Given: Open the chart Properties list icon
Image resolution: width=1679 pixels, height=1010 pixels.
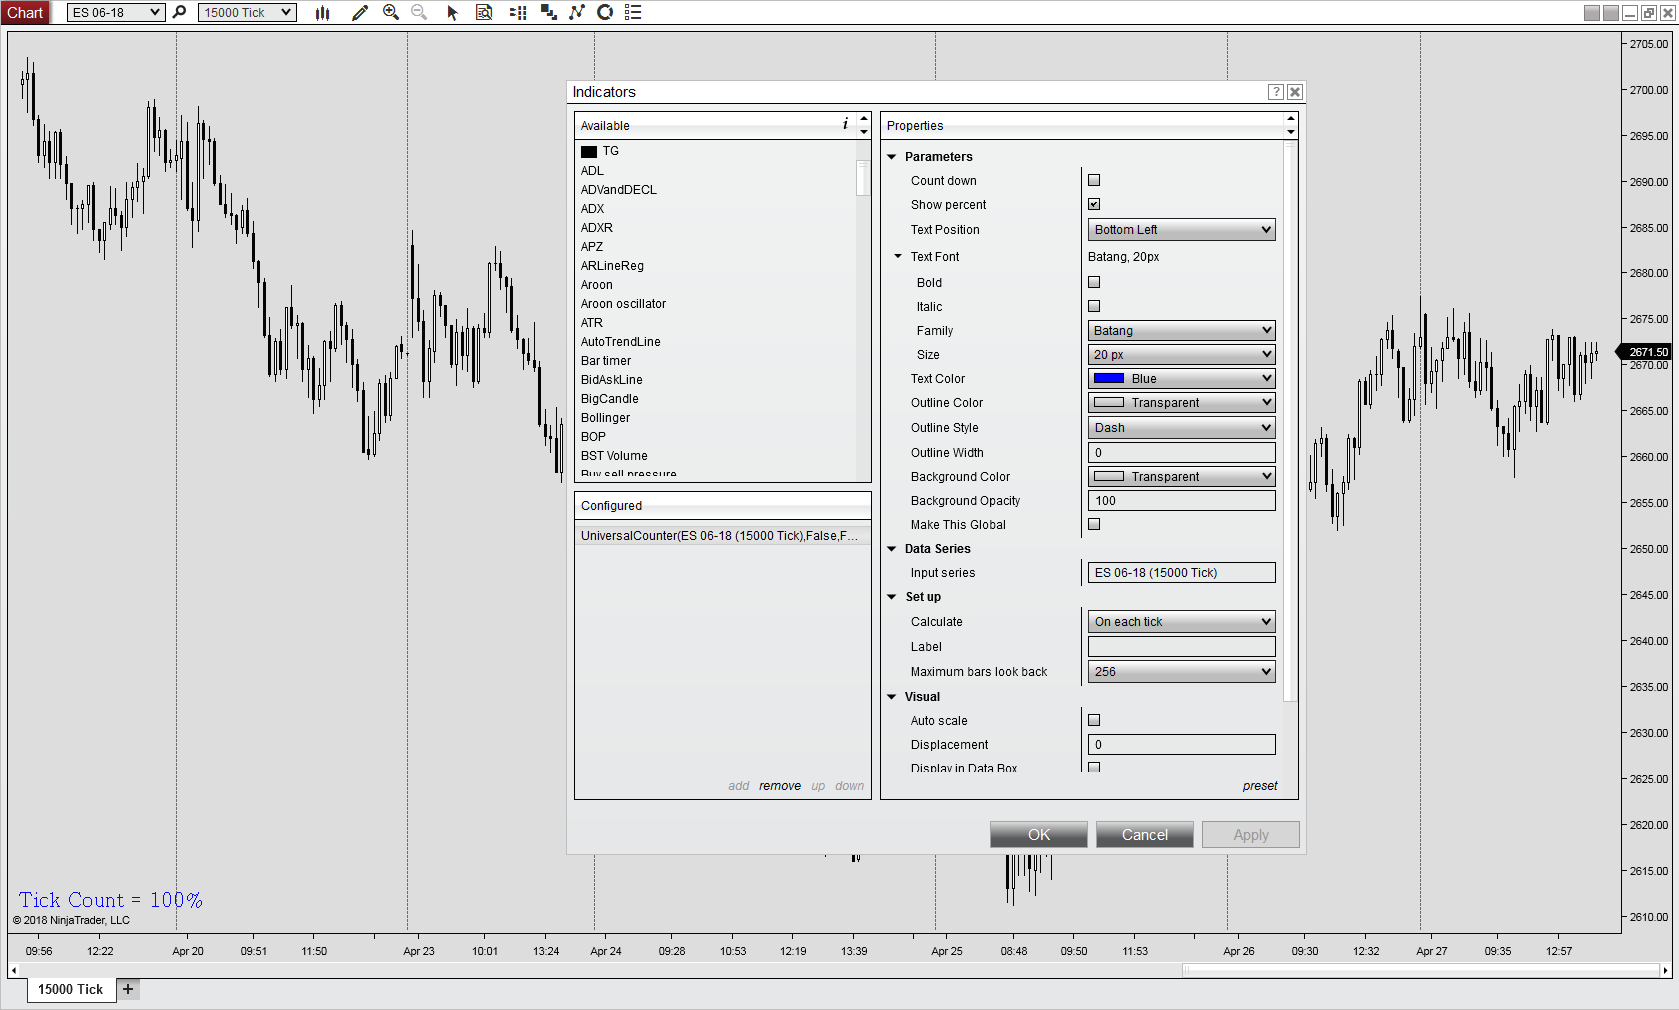Looking at the screenshot, I should pyautogui.click(x=633, y=12).
